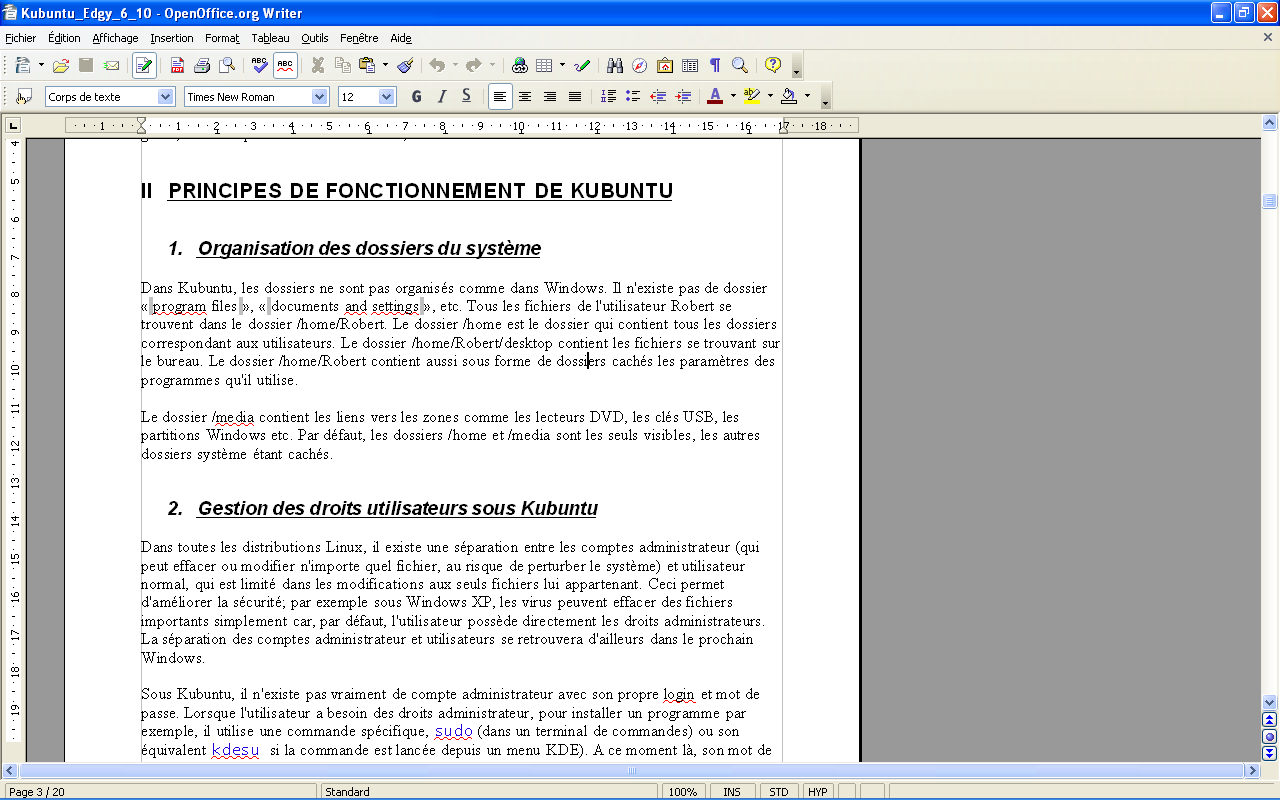Image resolution: width=1280 pixels, height=800 pixels.
Task: Toggle numbered list icon
Action: pos(608,96)
